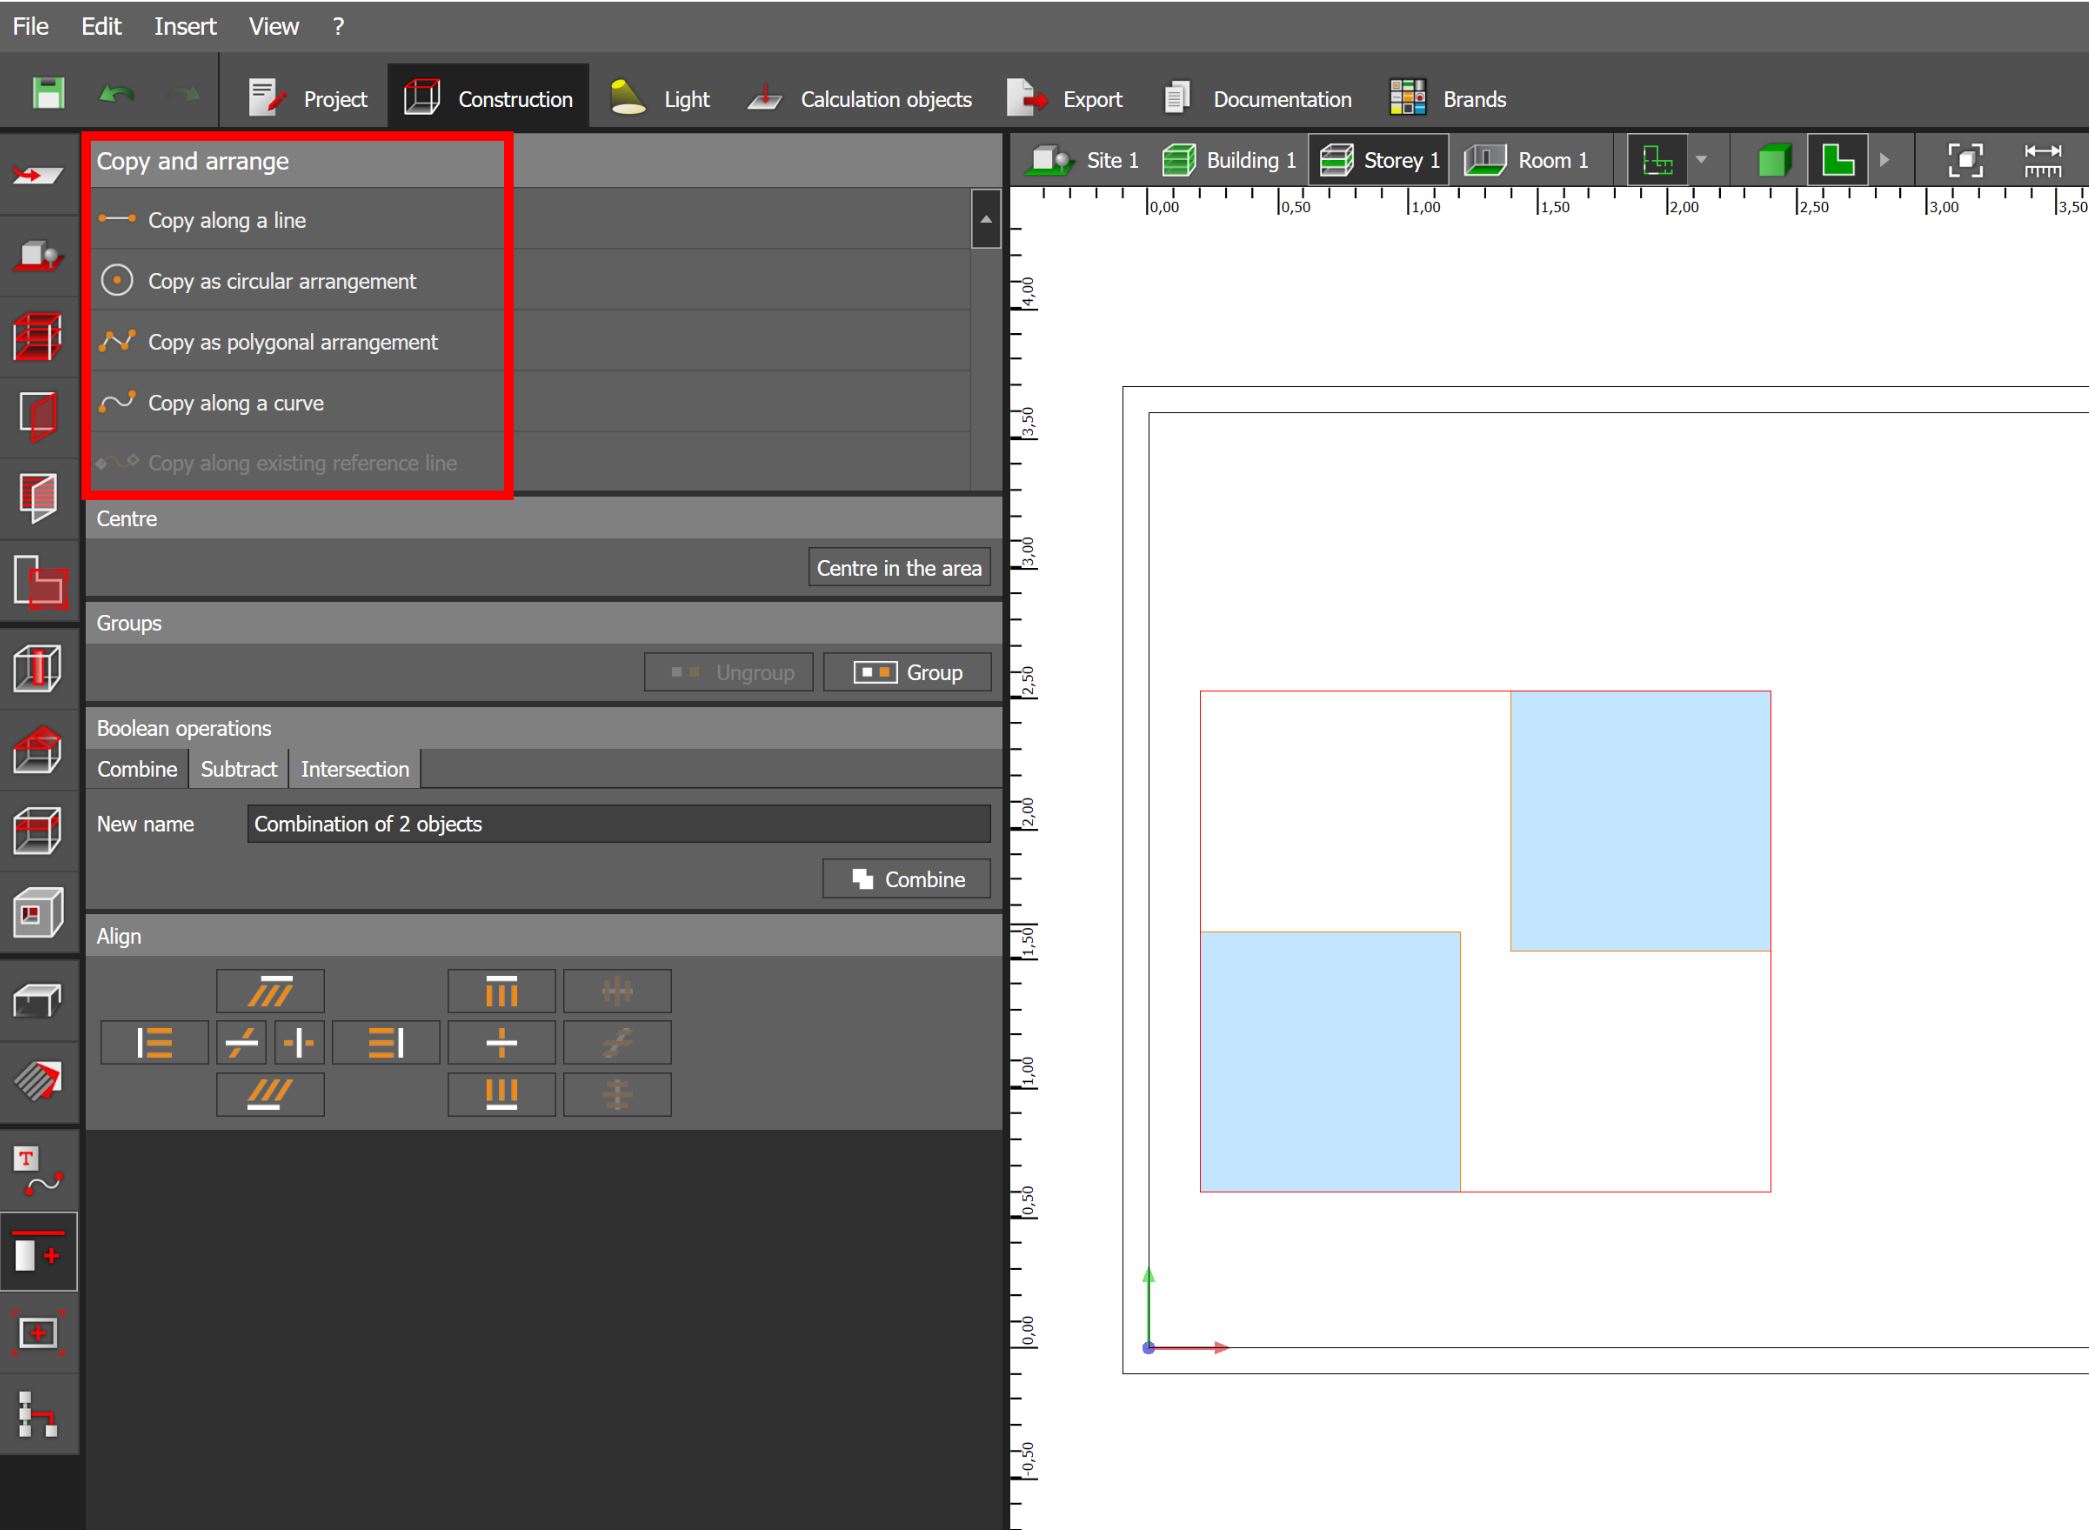Click the align top icon
This screenshot has height=1530, width=2089.
pyautogui.click(x=501, y=992)
